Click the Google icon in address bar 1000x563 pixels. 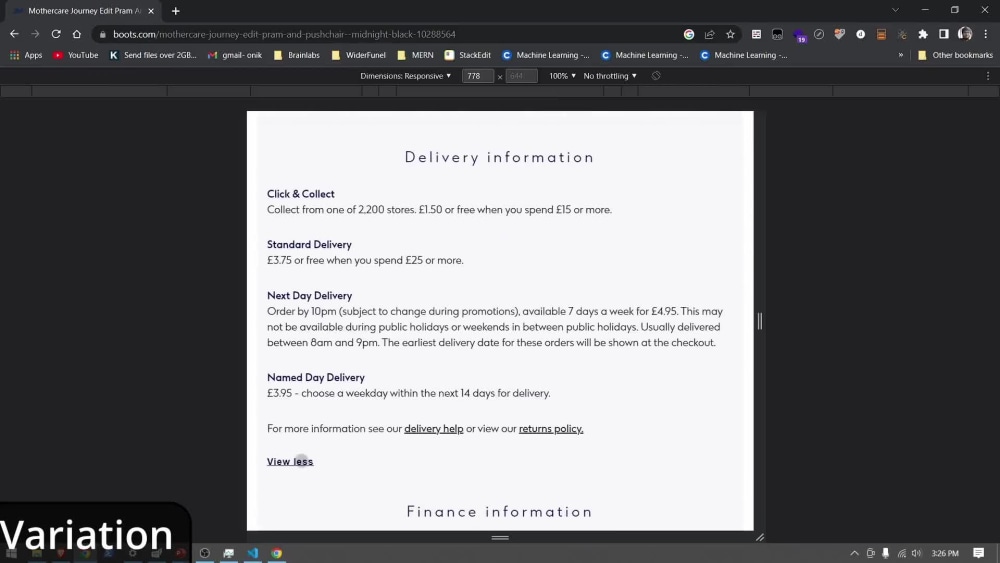(x=689, y=34)
